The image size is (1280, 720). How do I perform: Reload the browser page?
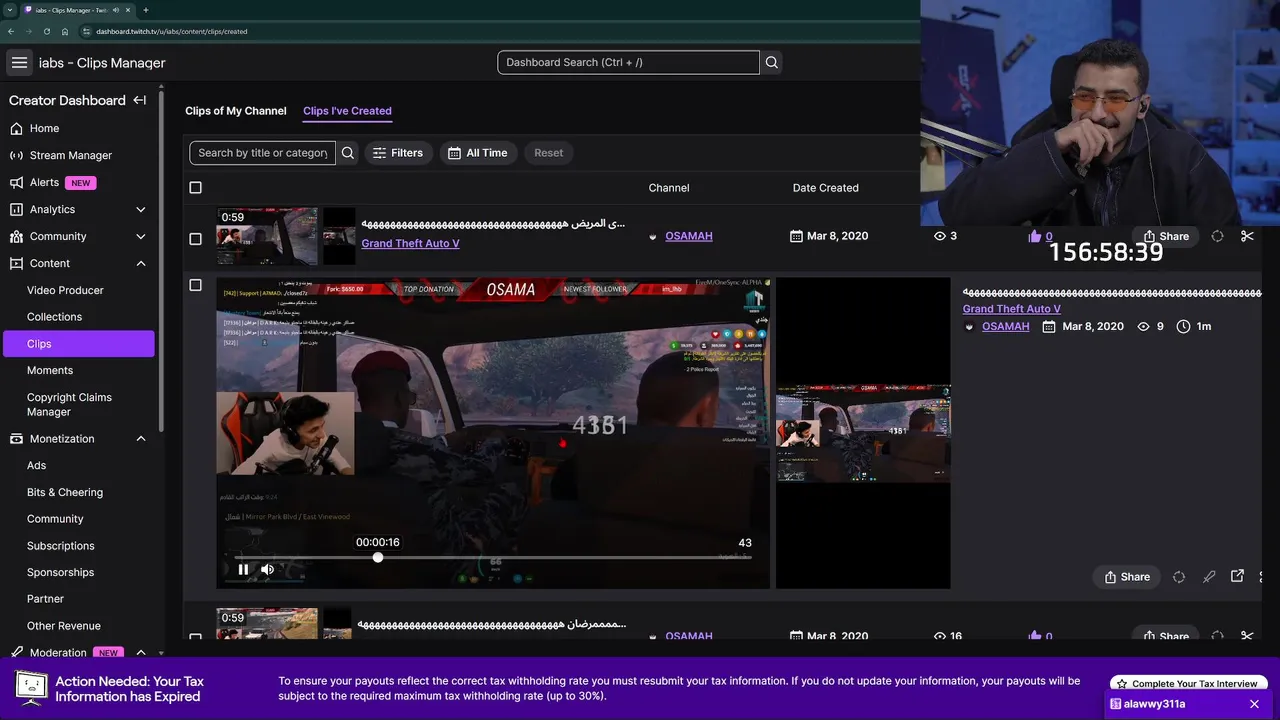(46, 31)
